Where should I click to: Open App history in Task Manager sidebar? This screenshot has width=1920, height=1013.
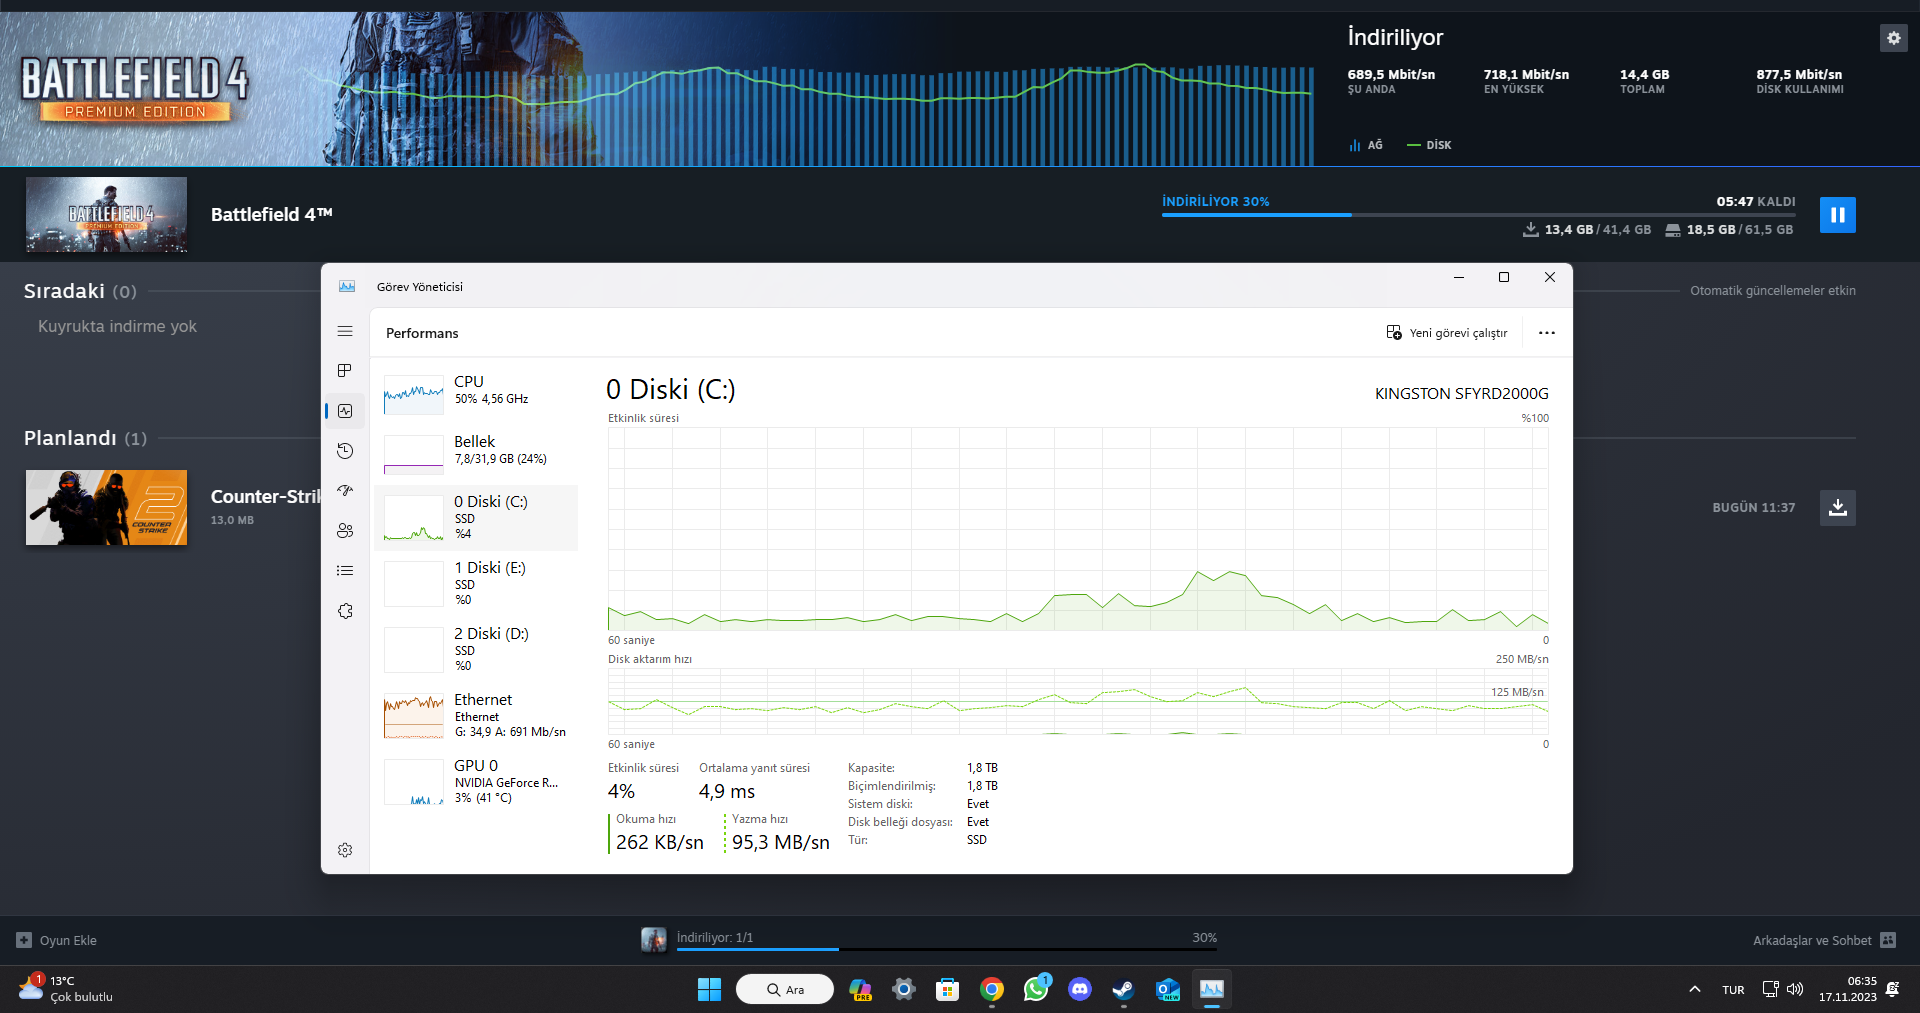[x=345, y=451]
